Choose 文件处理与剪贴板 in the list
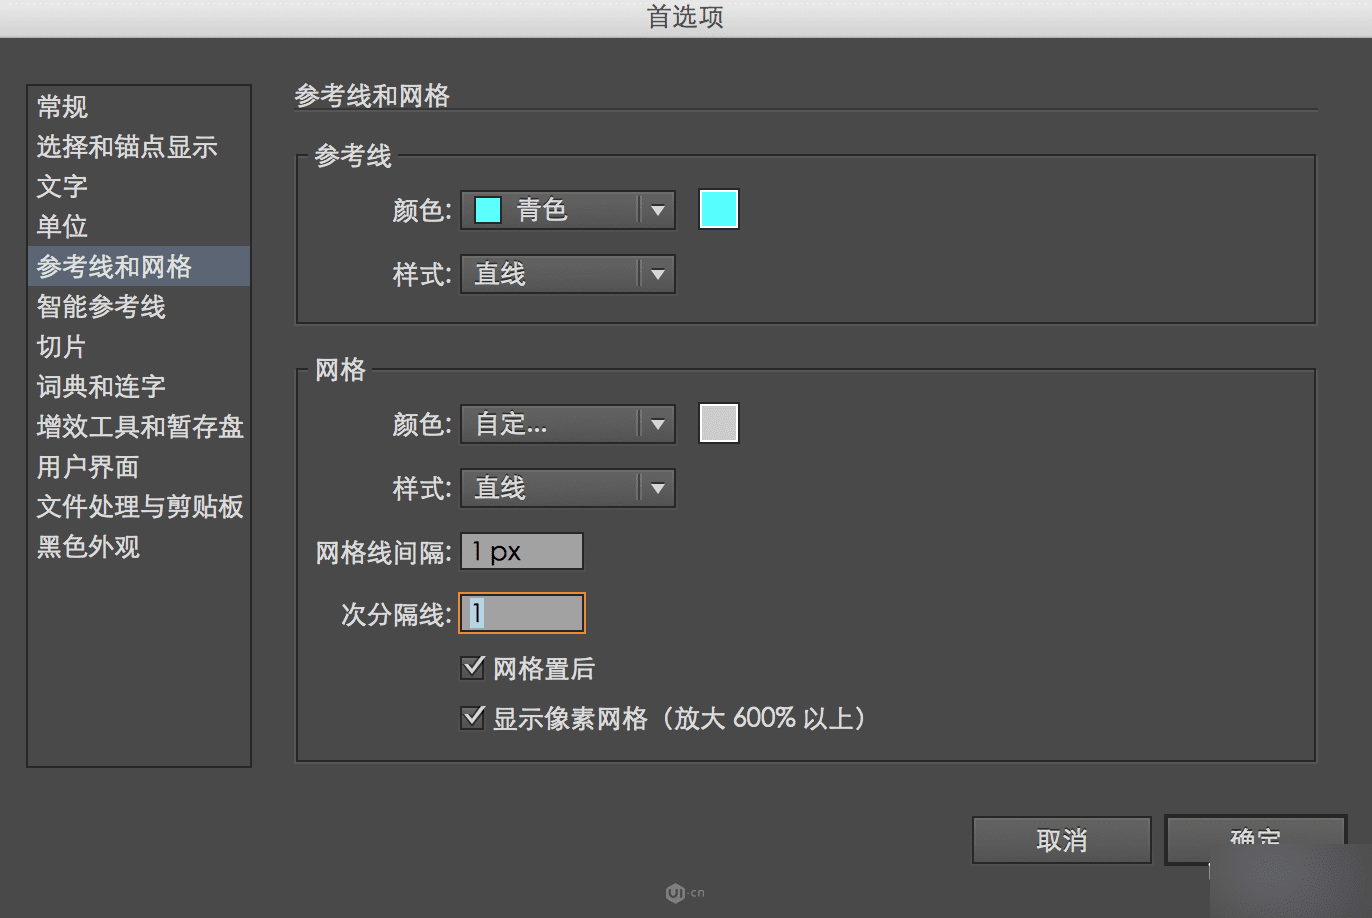This screenshot has height=918, width=1372. [140, 507]
